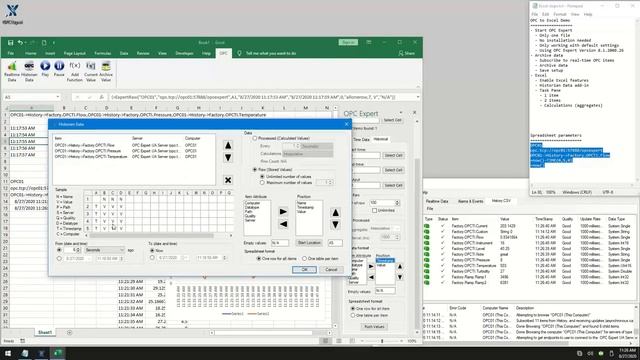
Task: Choose Archive Value in the OPC ribbon
Action: (106, 71)
